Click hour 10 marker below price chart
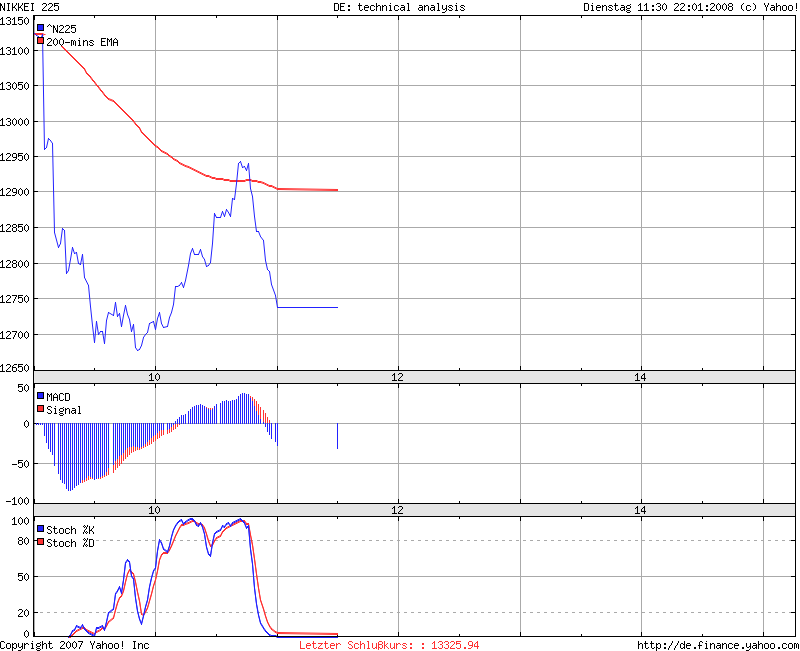Screen dimensions: 800x651 tap(155, 377)
